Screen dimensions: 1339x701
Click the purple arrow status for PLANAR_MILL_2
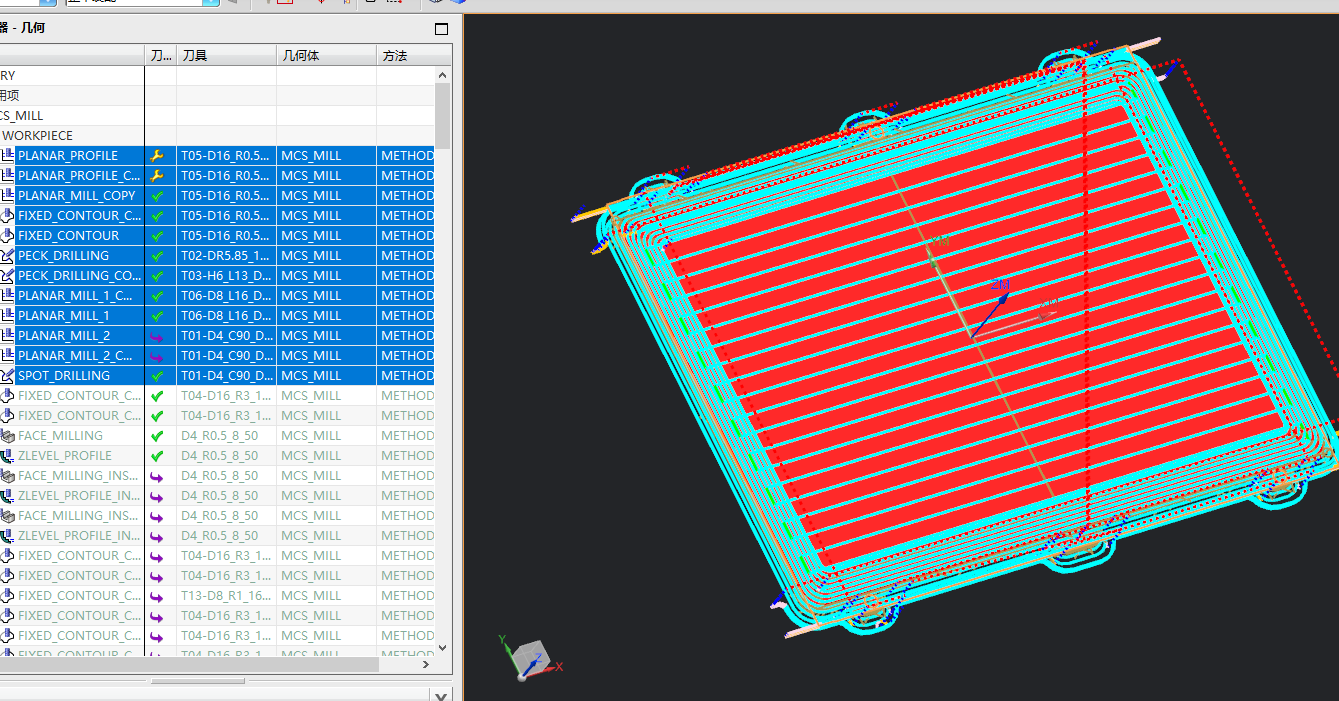156,336
